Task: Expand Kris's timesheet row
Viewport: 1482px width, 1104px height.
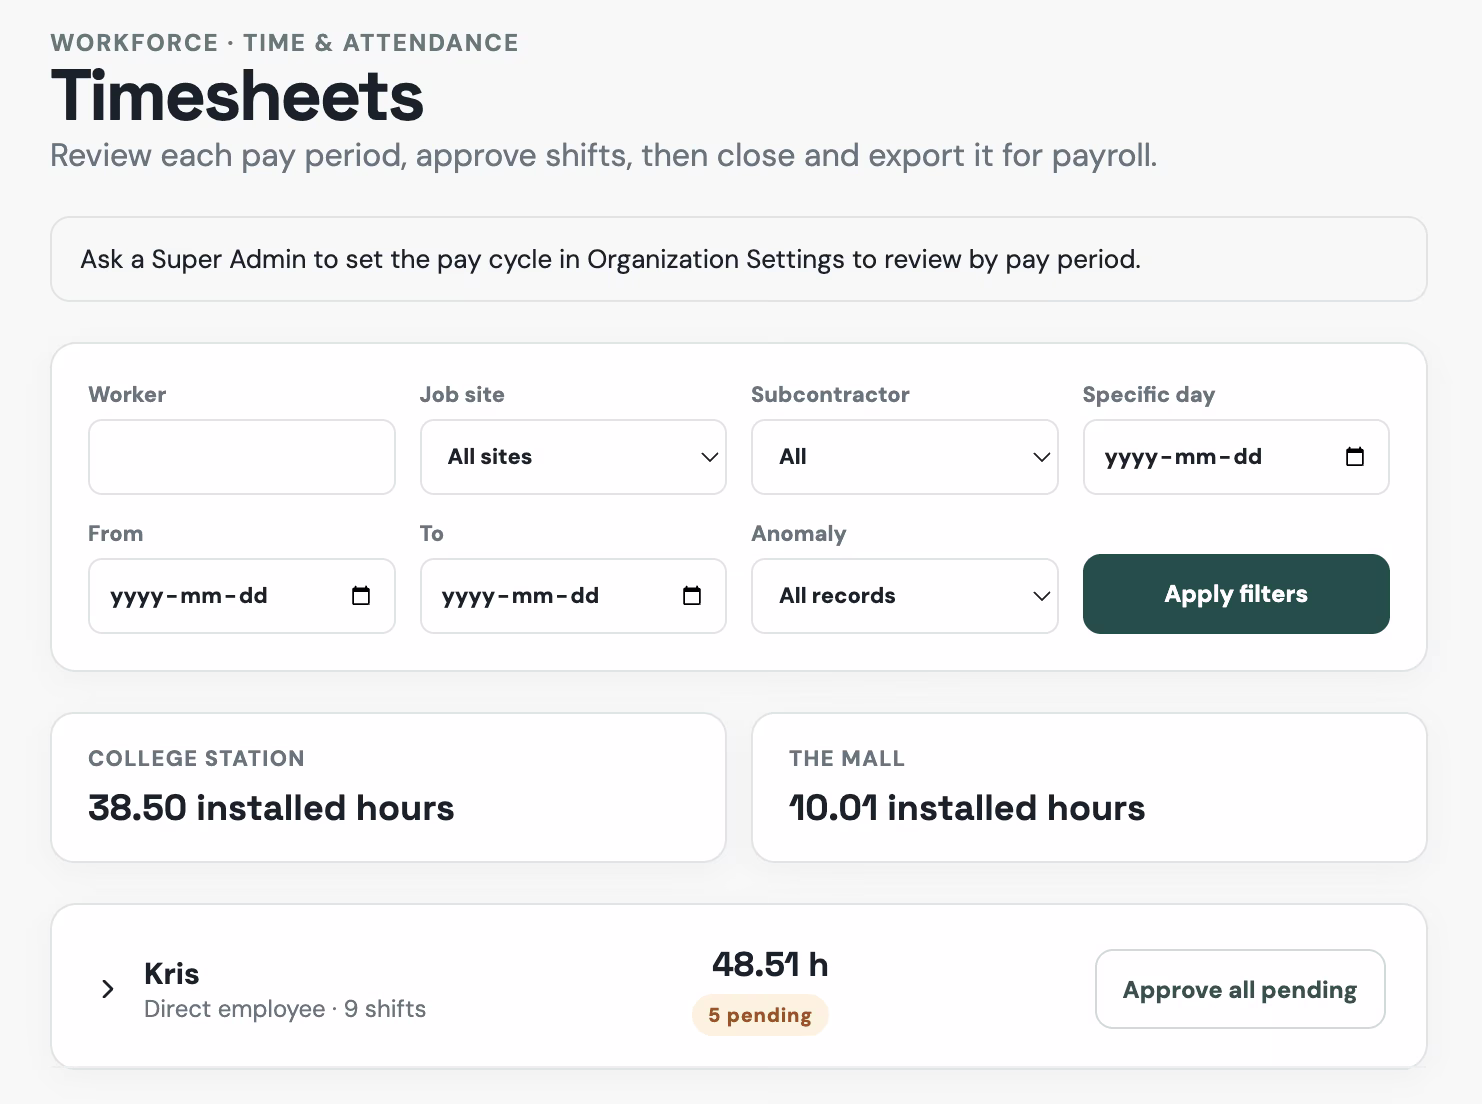Action: [x=108, y=989]
